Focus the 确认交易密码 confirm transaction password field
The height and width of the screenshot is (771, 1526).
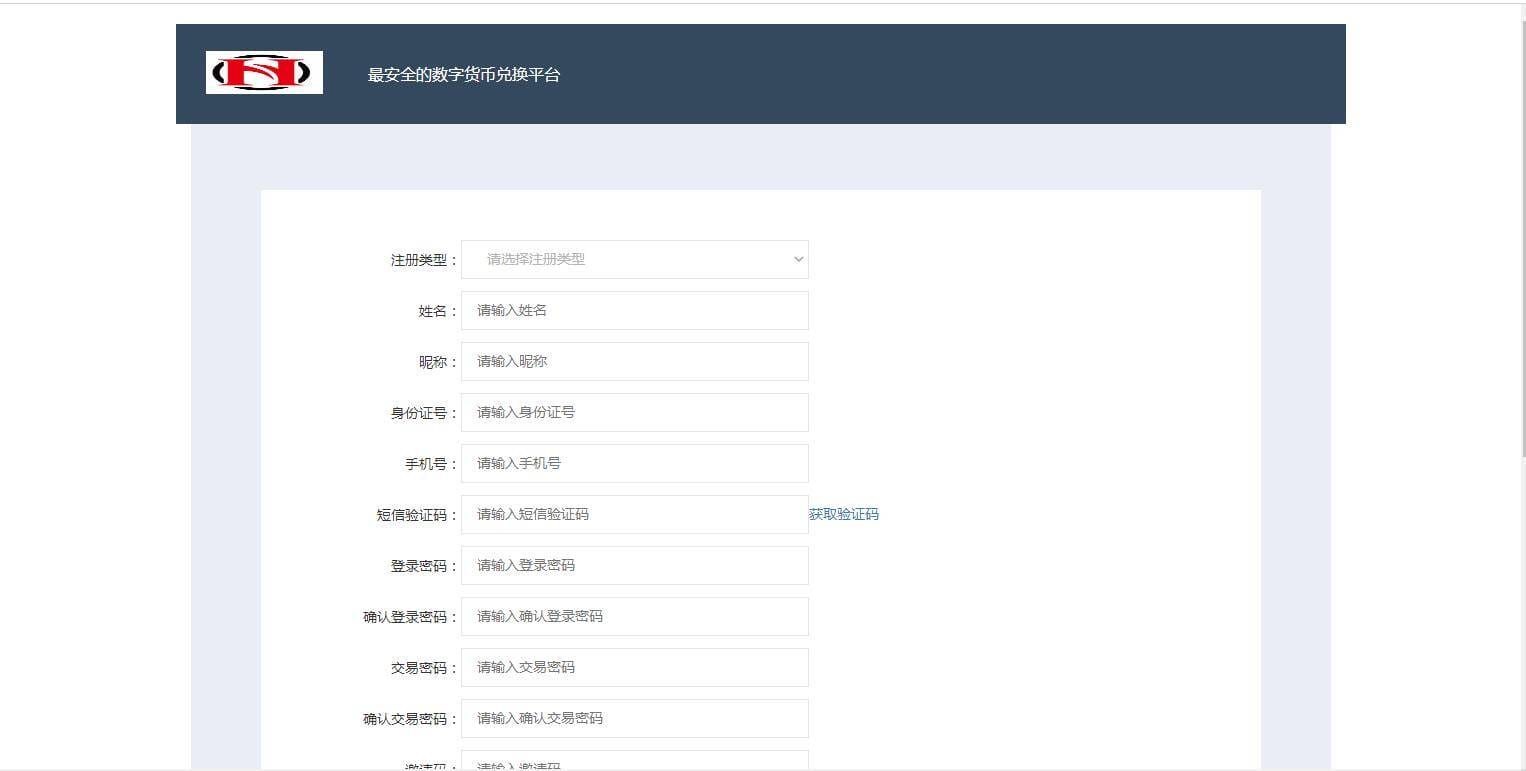click(634, 718)
